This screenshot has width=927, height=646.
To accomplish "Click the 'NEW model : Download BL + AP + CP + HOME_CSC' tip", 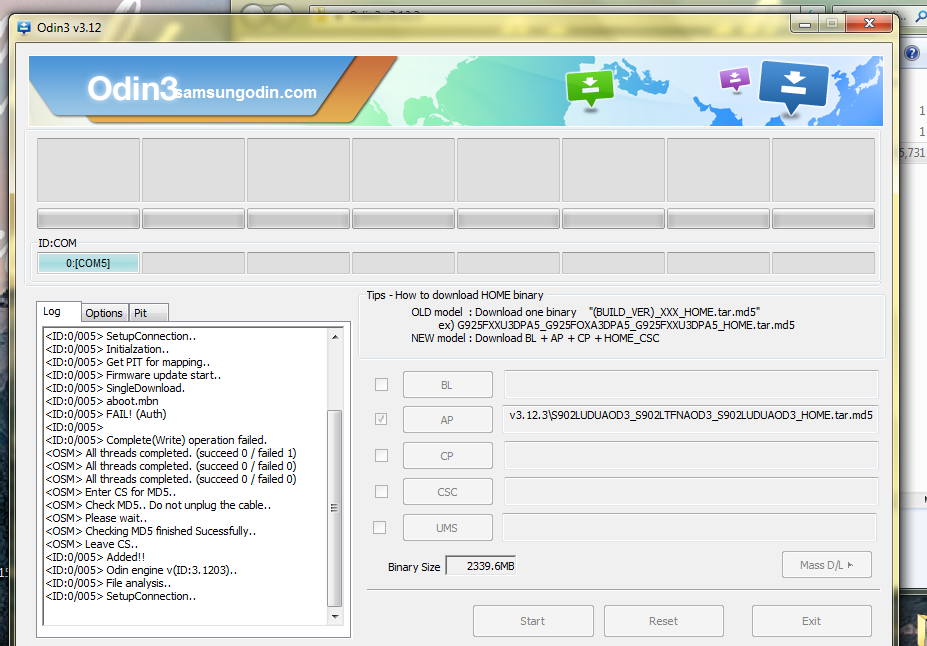I will [x=535, y=339].
